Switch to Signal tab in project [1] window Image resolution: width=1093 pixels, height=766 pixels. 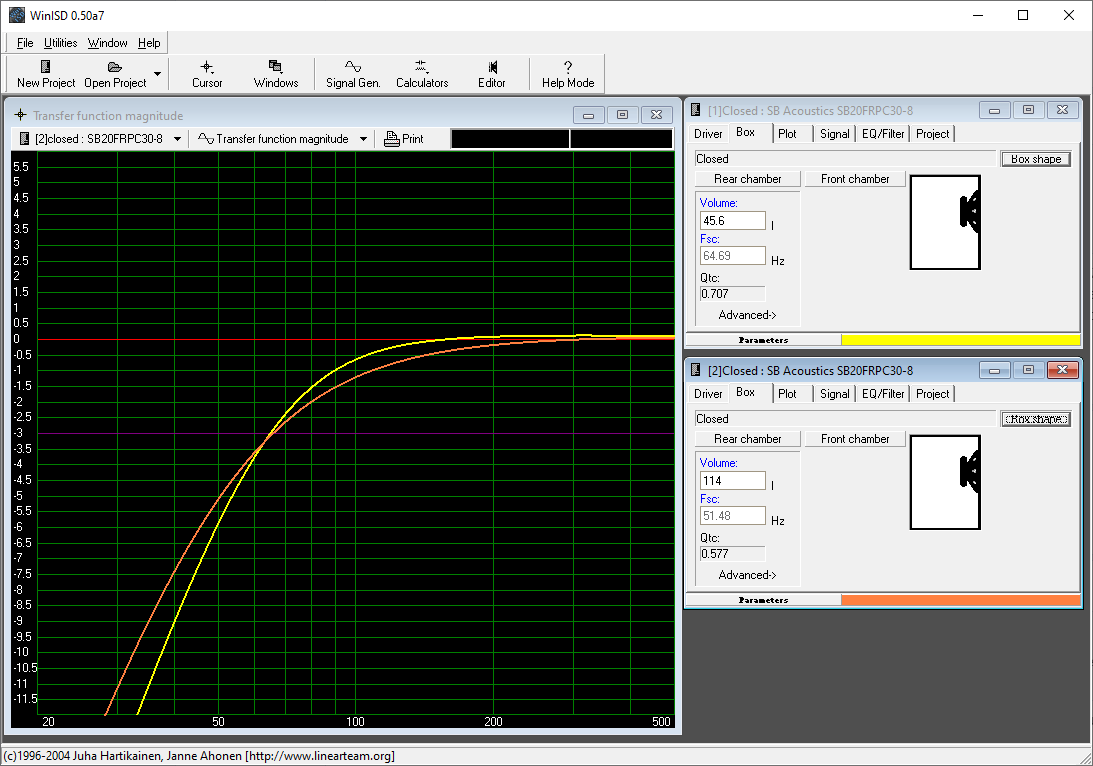tap(834, 134)
